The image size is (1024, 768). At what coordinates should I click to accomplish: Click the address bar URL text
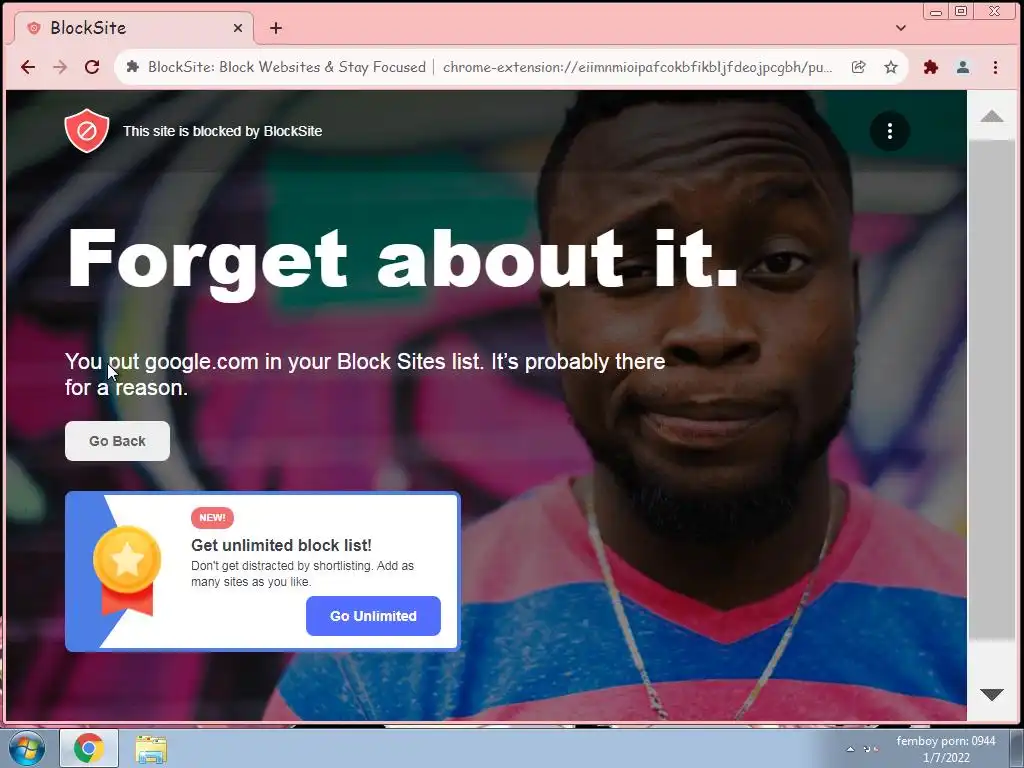[x=637, y=67]
